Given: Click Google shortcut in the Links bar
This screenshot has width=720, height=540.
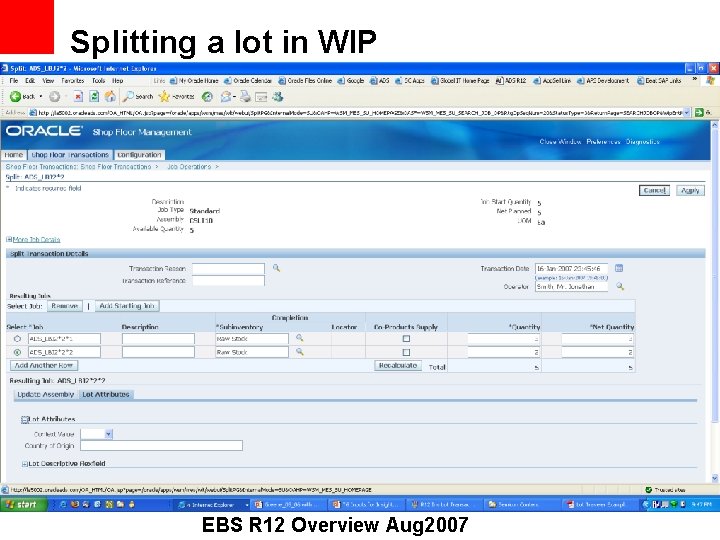Looking at the screenshot, I should click(x=351, y=81).
